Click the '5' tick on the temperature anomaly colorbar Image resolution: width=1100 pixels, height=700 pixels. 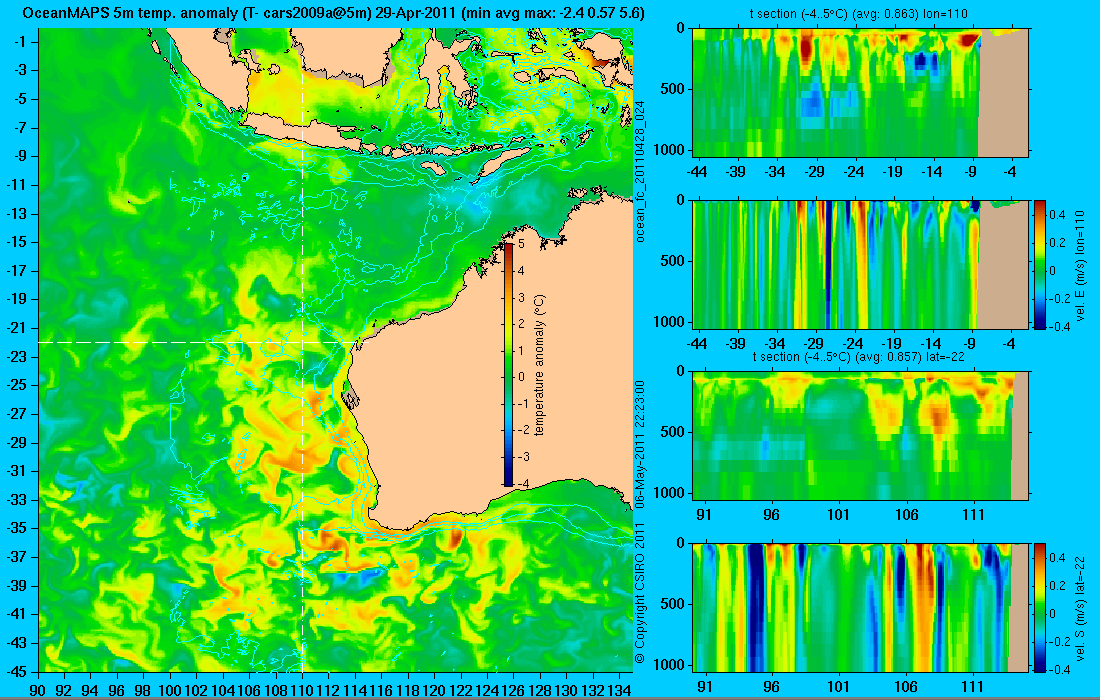pyautogui.click(x=521, y=244)
